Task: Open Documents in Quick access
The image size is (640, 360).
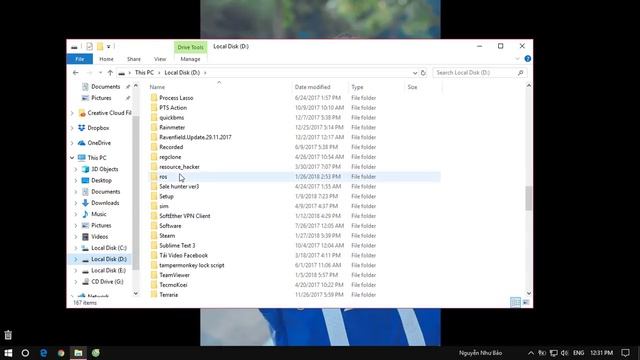Action: tap(105, 87)
